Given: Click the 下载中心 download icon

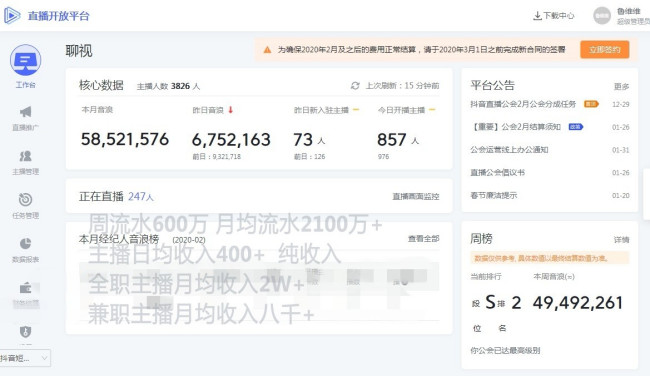Looking at the screenshot, I should [537, 16].
